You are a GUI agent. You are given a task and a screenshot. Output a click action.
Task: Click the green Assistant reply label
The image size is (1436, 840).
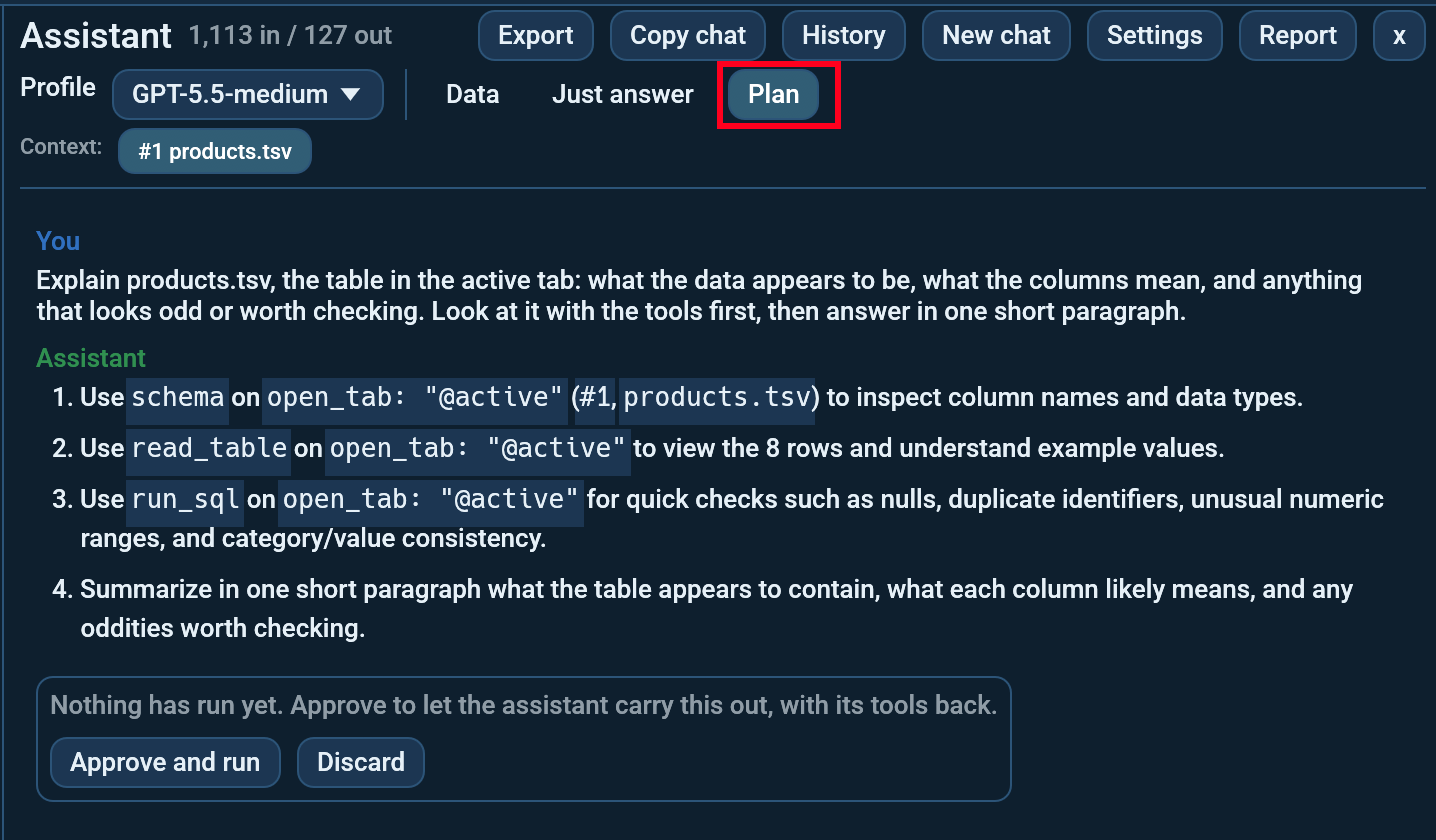pyautogui.click(x=91, y=358)
